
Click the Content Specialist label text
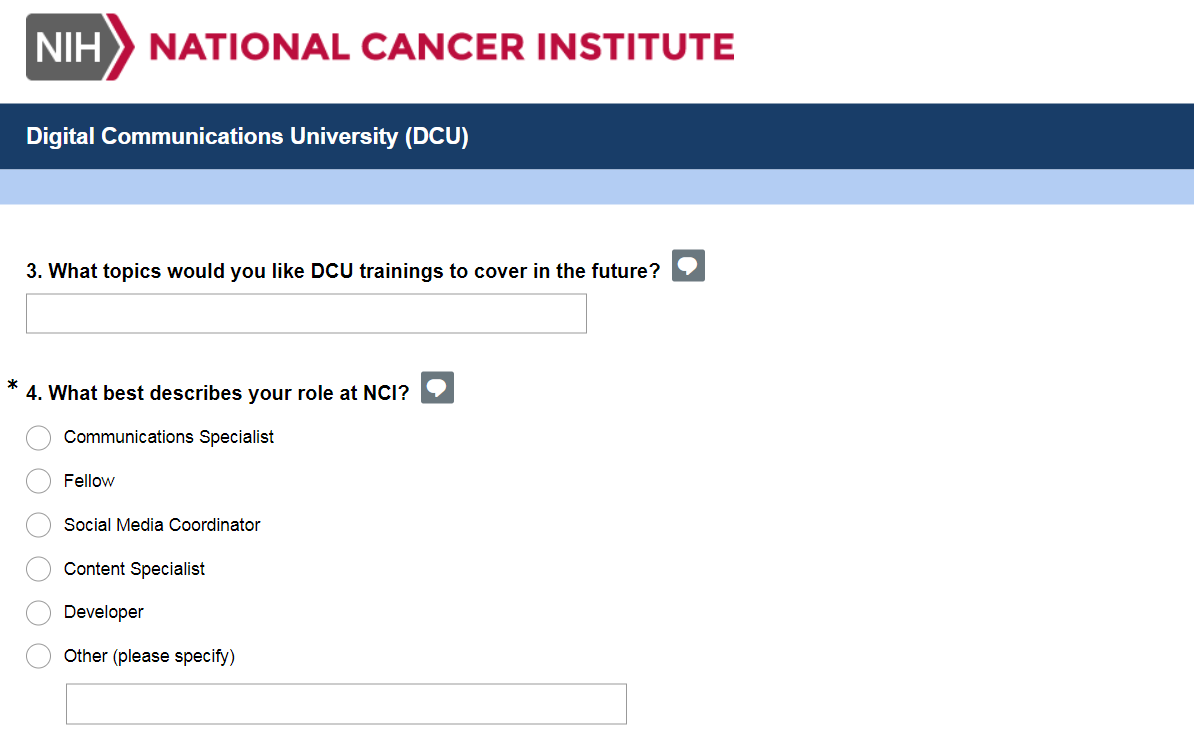(134, 569)
